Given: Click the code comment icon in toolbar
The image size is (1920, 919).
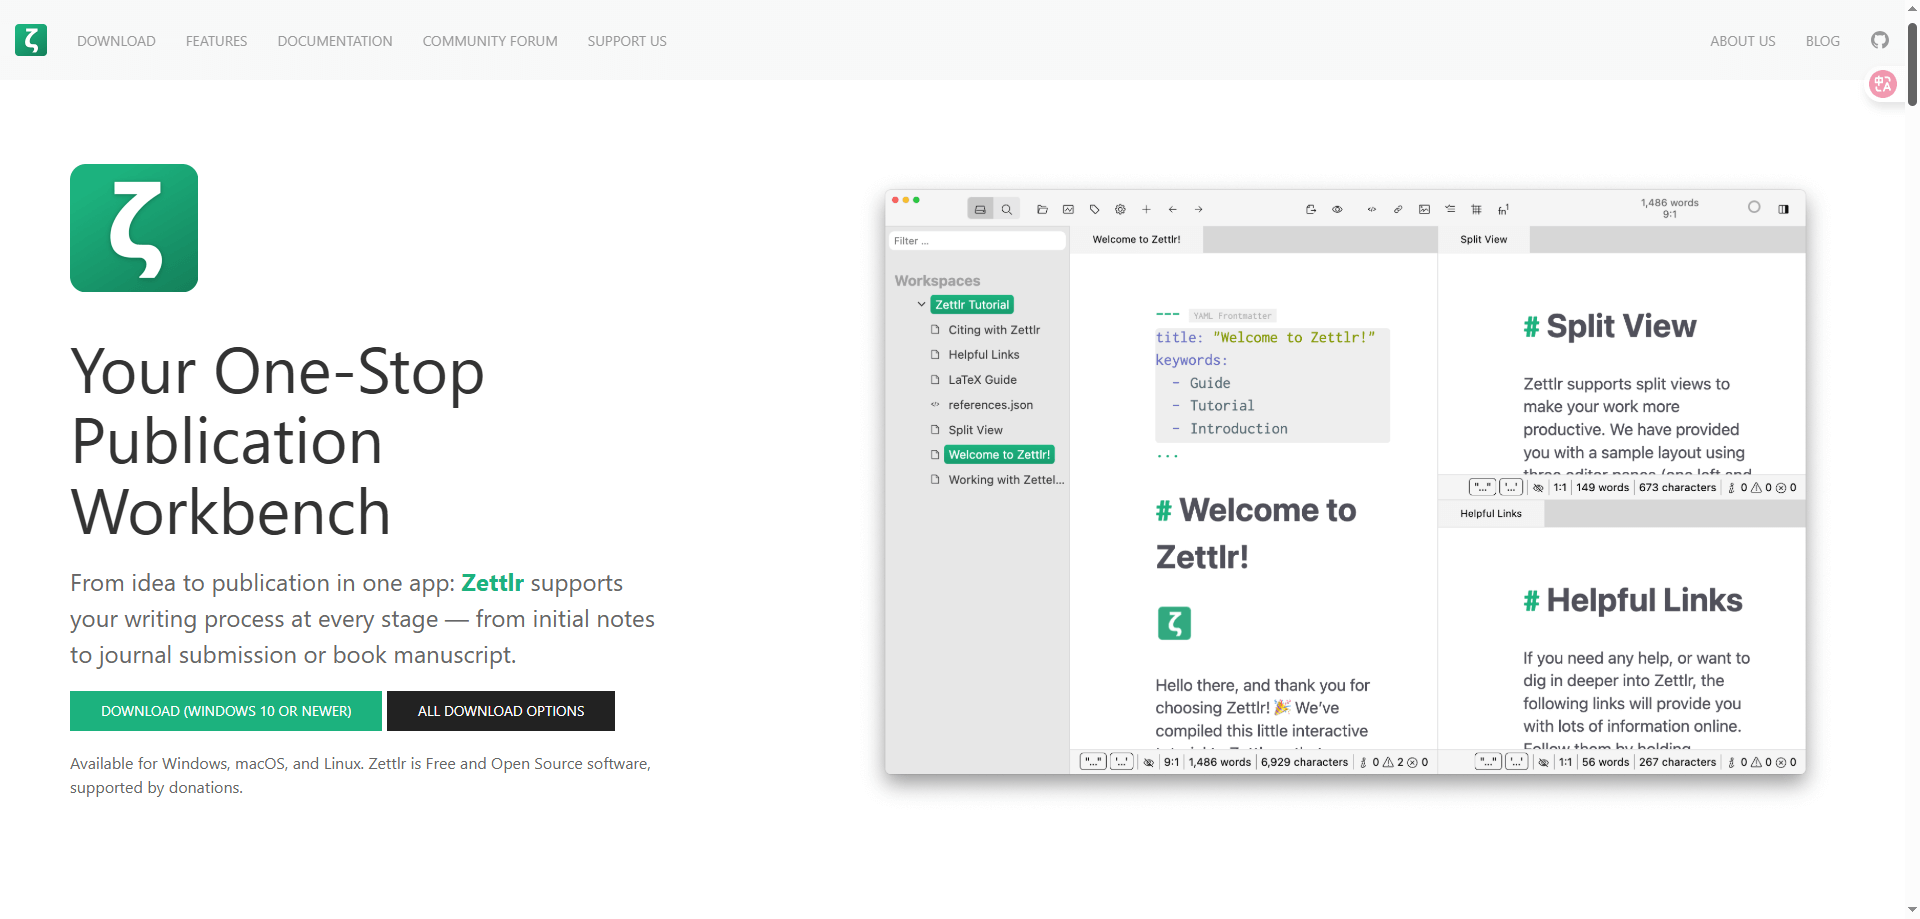Looking at the screenshot, I should click(x=1371, y=209).
